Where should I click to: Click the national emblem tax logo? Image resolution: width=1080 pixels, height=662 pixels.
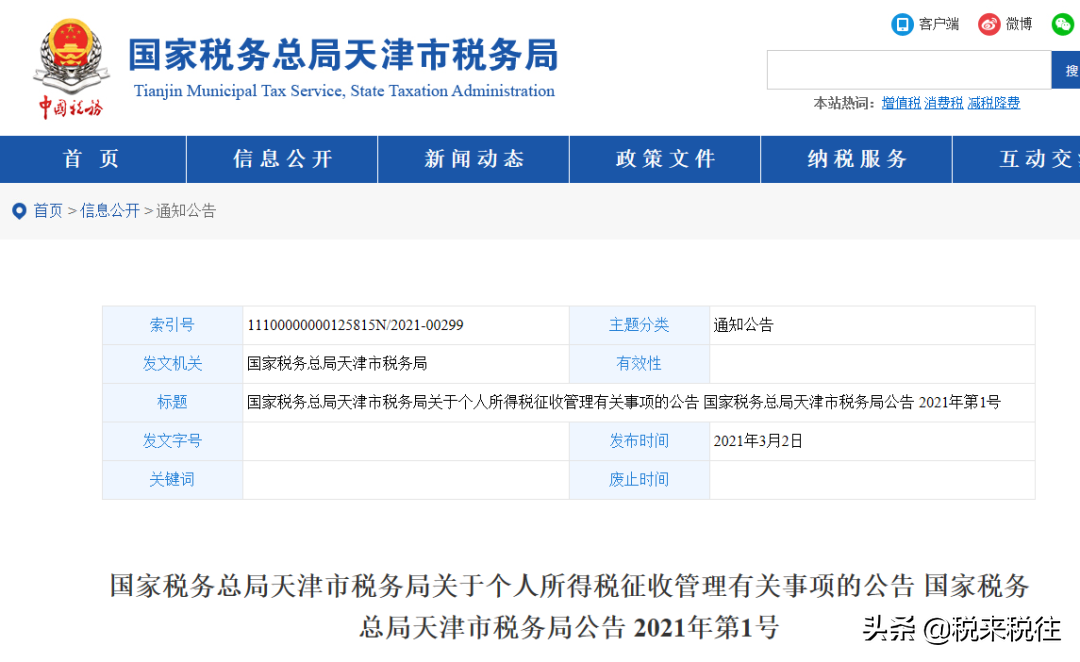pos(71,68)
